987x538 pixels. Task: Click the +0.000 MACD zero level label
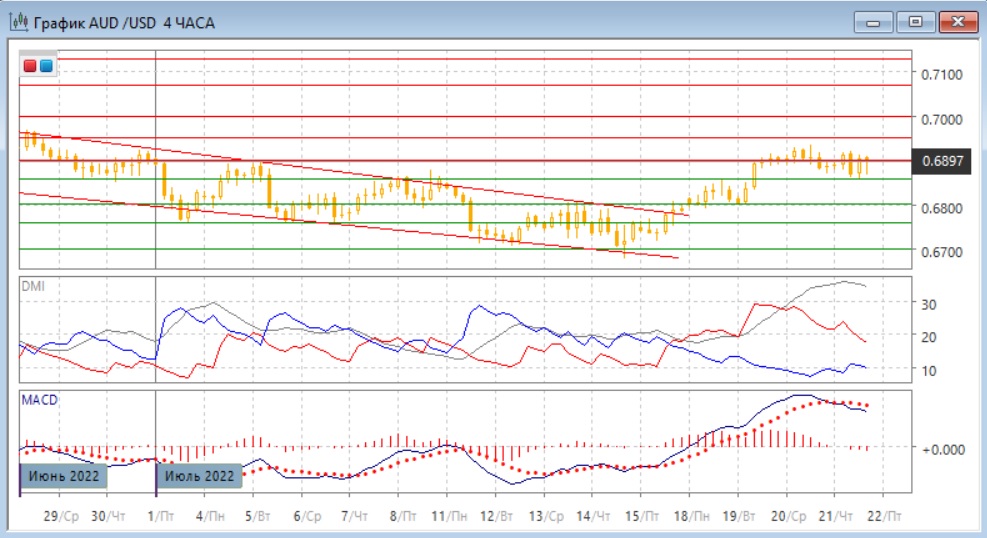tap(943, 449)
